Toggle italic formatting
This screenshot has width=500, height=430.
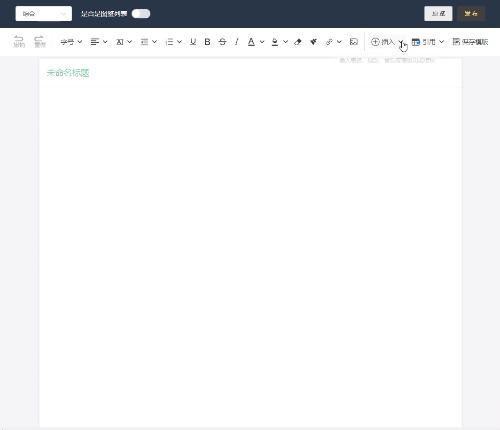(x=237, y=42)
